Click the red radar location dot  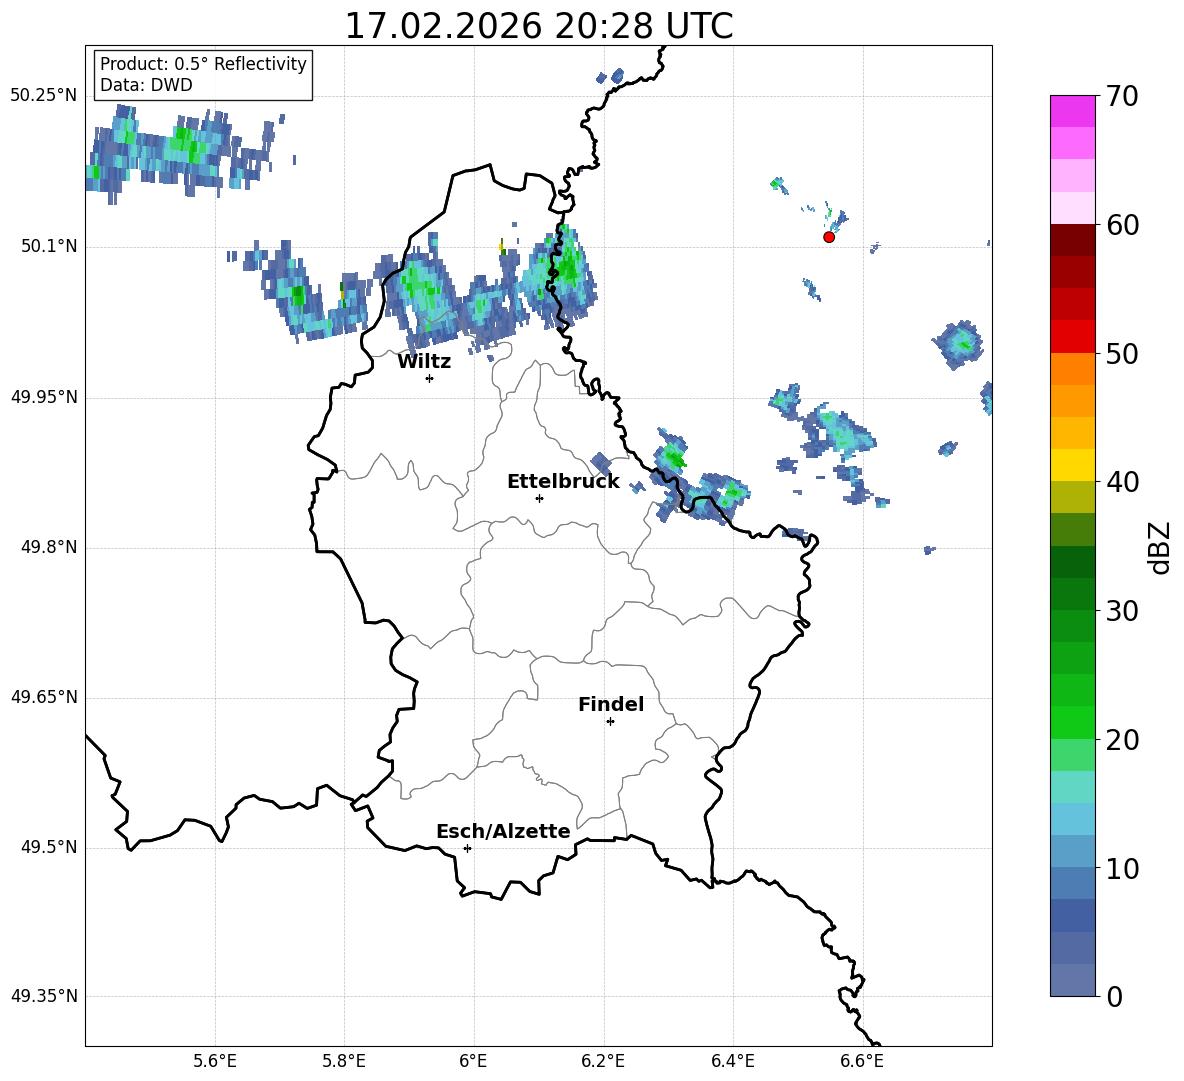pyautogui.click(x=829, y=237)
